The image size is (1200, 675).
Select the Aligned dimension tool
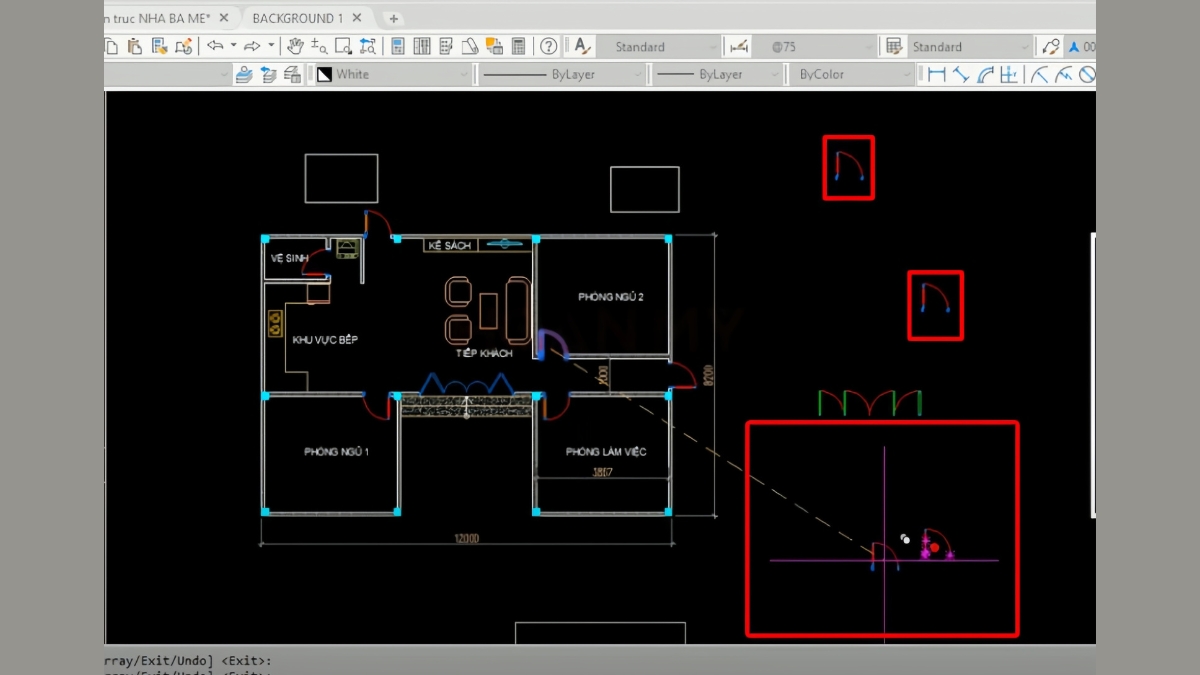(961, 74)
